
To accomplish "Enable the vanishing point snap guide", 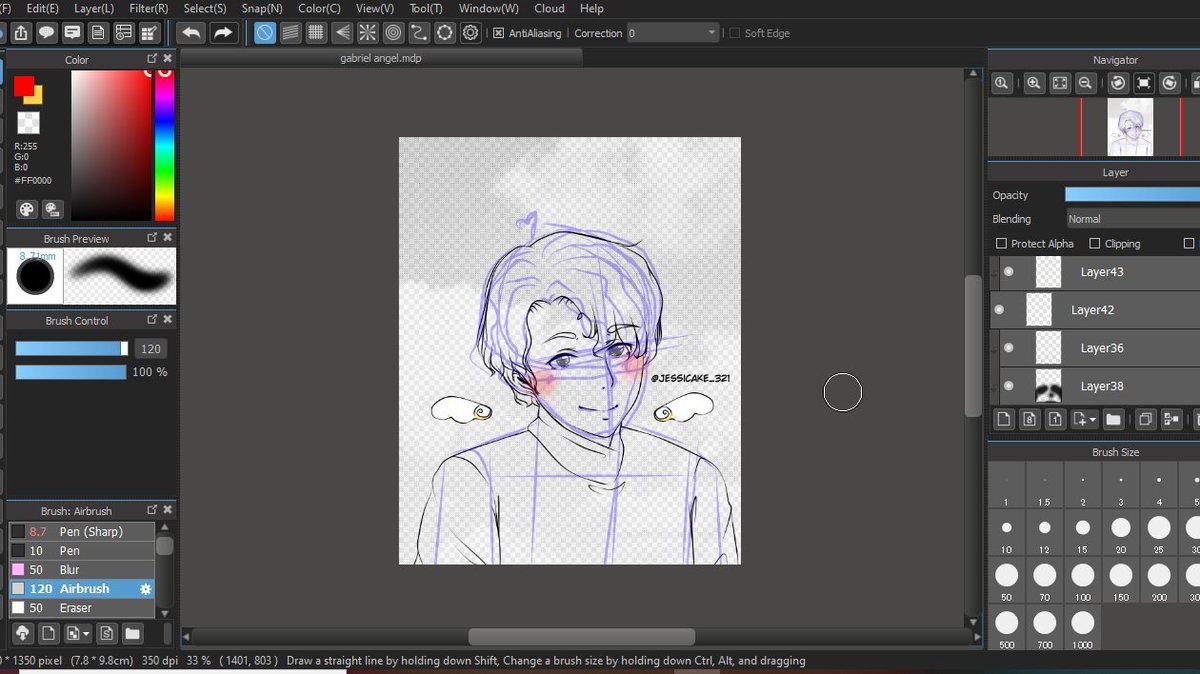I will click(x=342, y=33).
